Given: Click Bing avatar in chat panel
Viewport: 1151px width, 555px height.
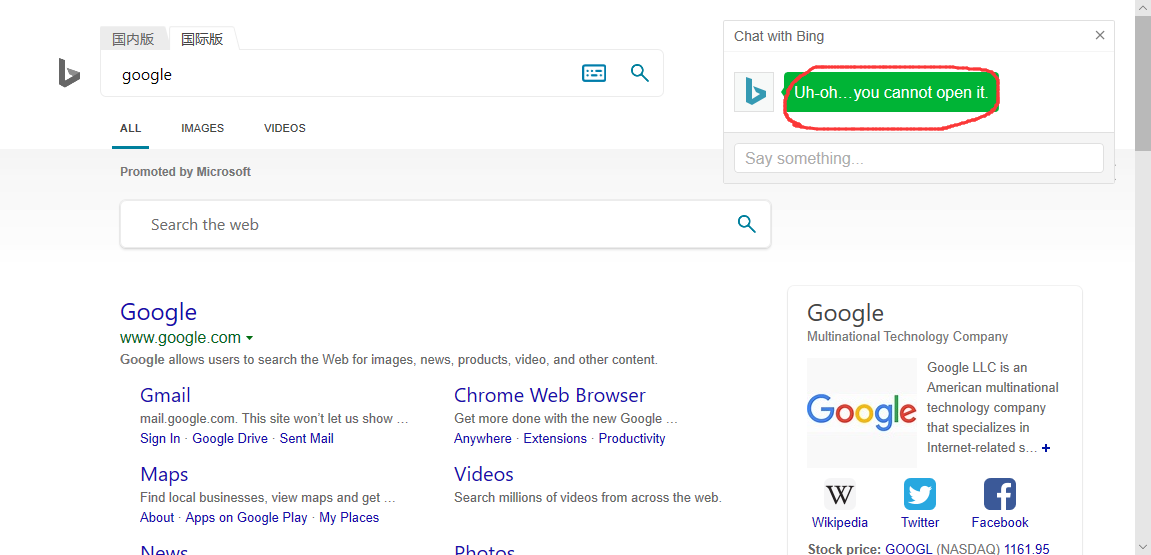Looking at the screenshot, I should pyautogui.click(x=754, y=92).
